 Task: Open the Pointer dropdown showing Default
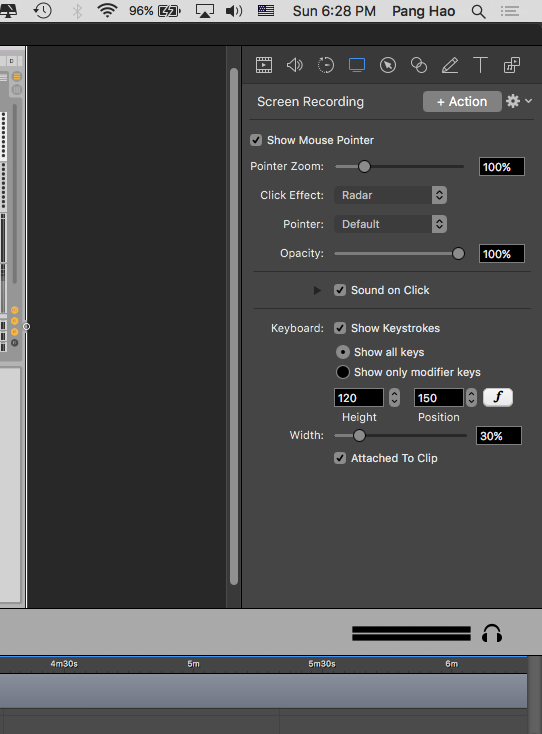[x=390, y=224]
